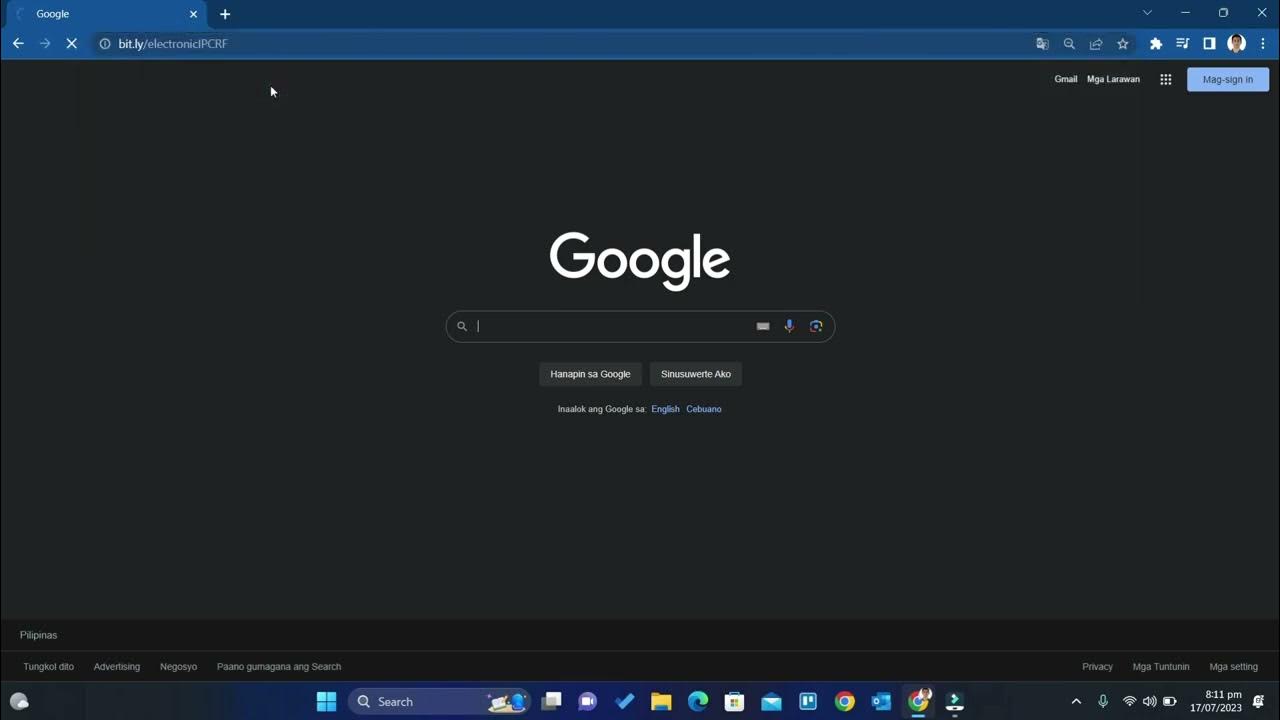Open Advertising footer link

[x=117, y=667]
